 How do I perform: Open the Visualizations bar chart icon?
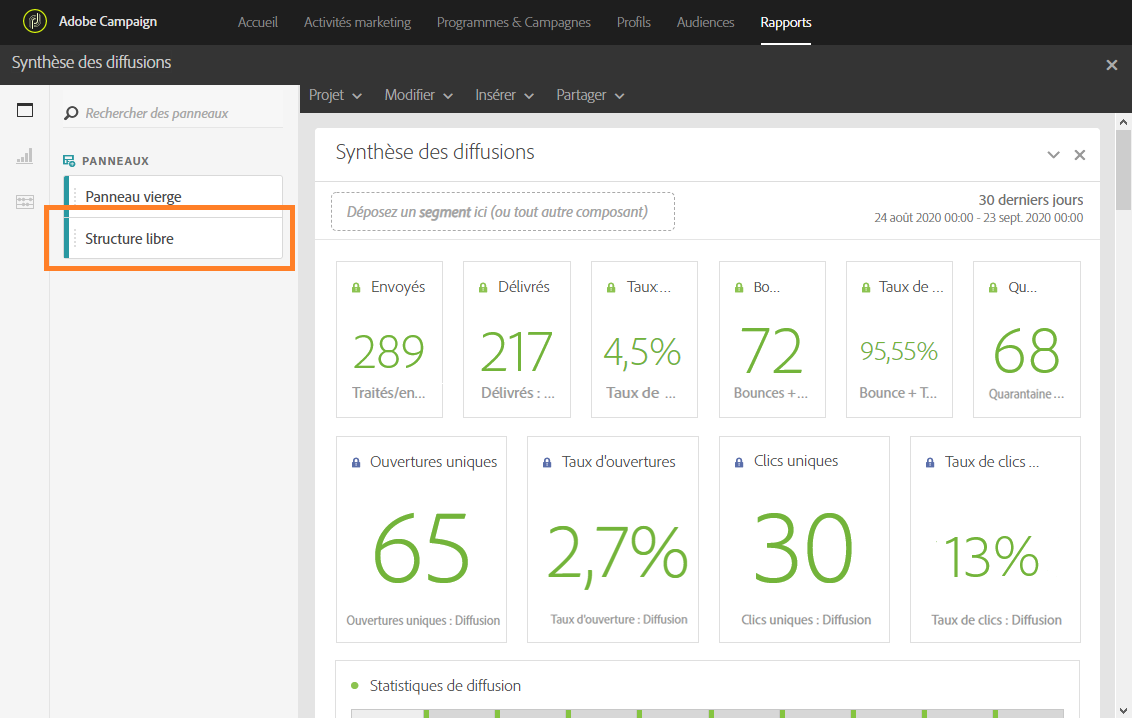pyautogui.click(x=25, y=156)
